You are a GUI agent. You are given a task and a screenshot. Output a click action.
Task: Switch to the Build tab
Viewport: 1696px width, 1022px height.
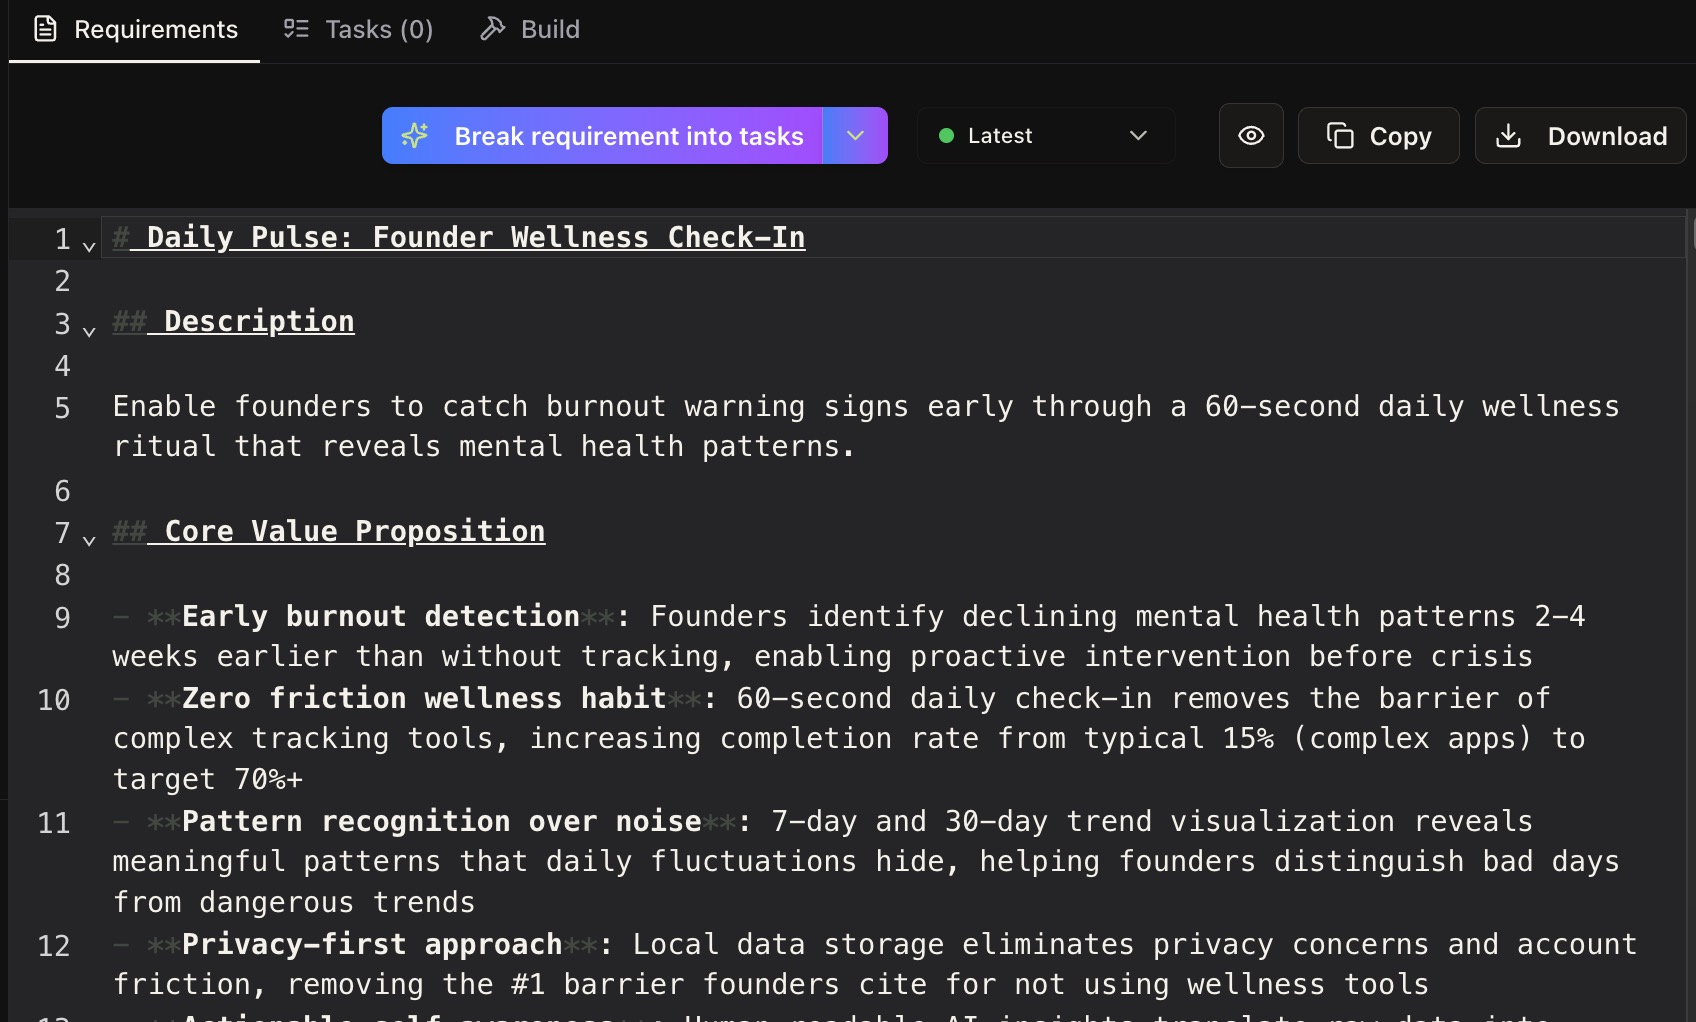(x=549, y=29)
